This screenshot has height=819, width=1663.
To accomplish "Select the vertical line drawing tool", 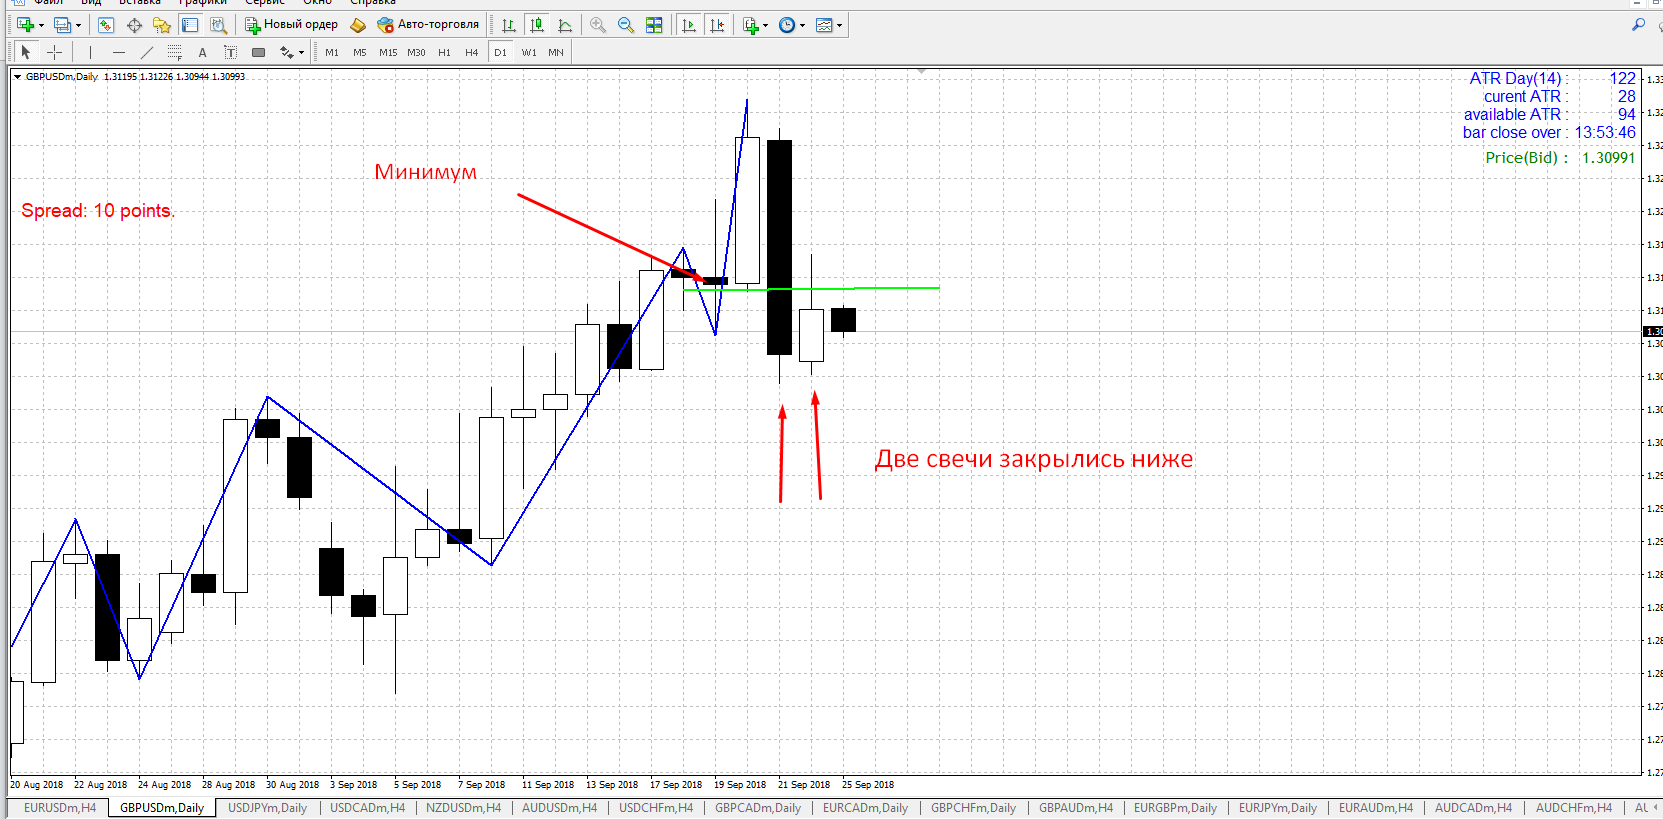I will tap(90, 52).
